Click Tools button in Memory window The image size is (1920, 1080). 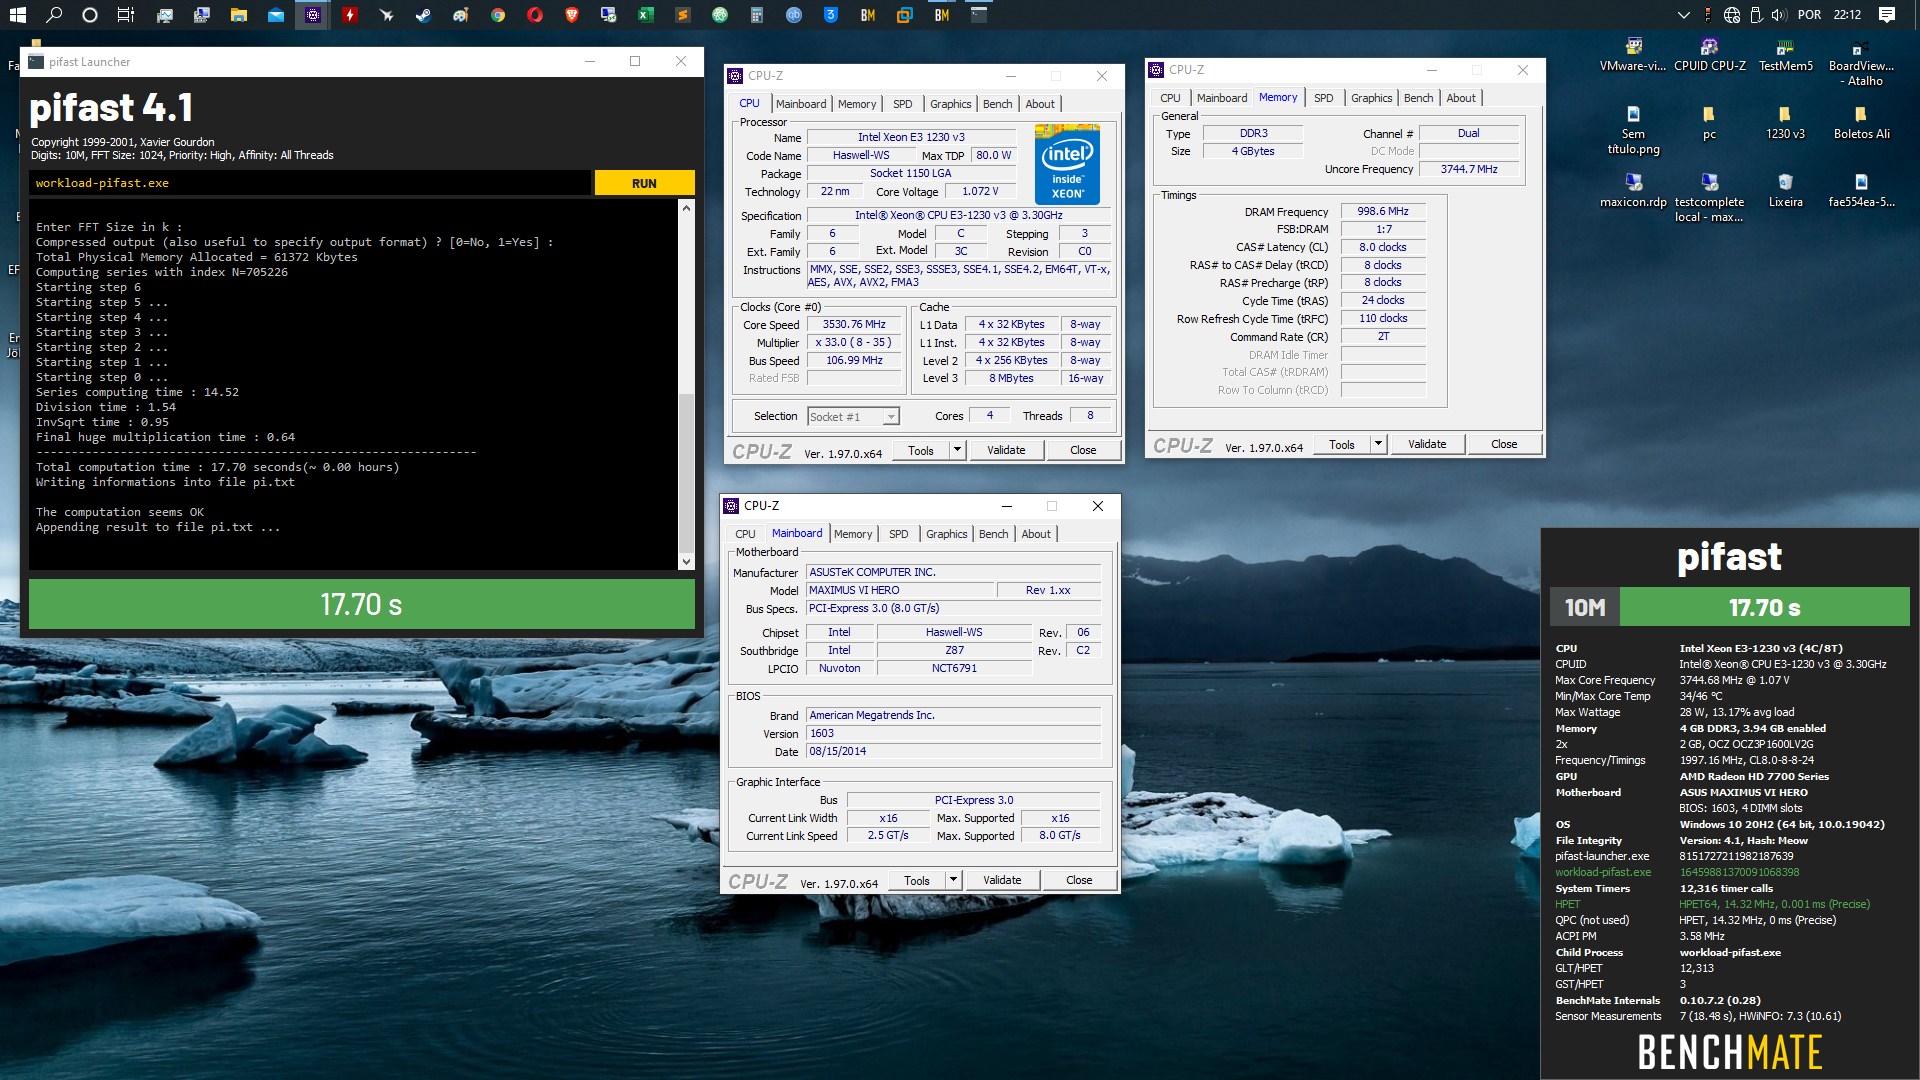(1342, 444)
